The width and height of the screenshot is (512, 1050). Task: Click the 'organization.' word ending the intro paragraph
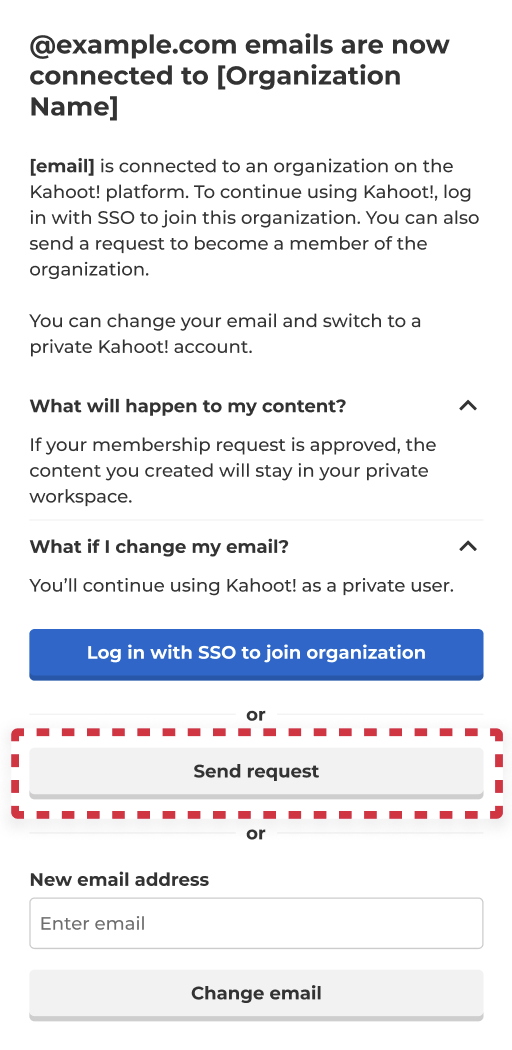[x=89, y=269]
